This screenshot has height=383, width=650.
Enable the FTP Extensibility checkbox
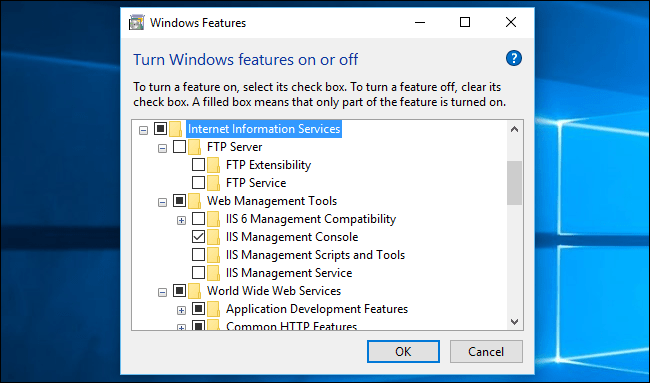point(198,165)
